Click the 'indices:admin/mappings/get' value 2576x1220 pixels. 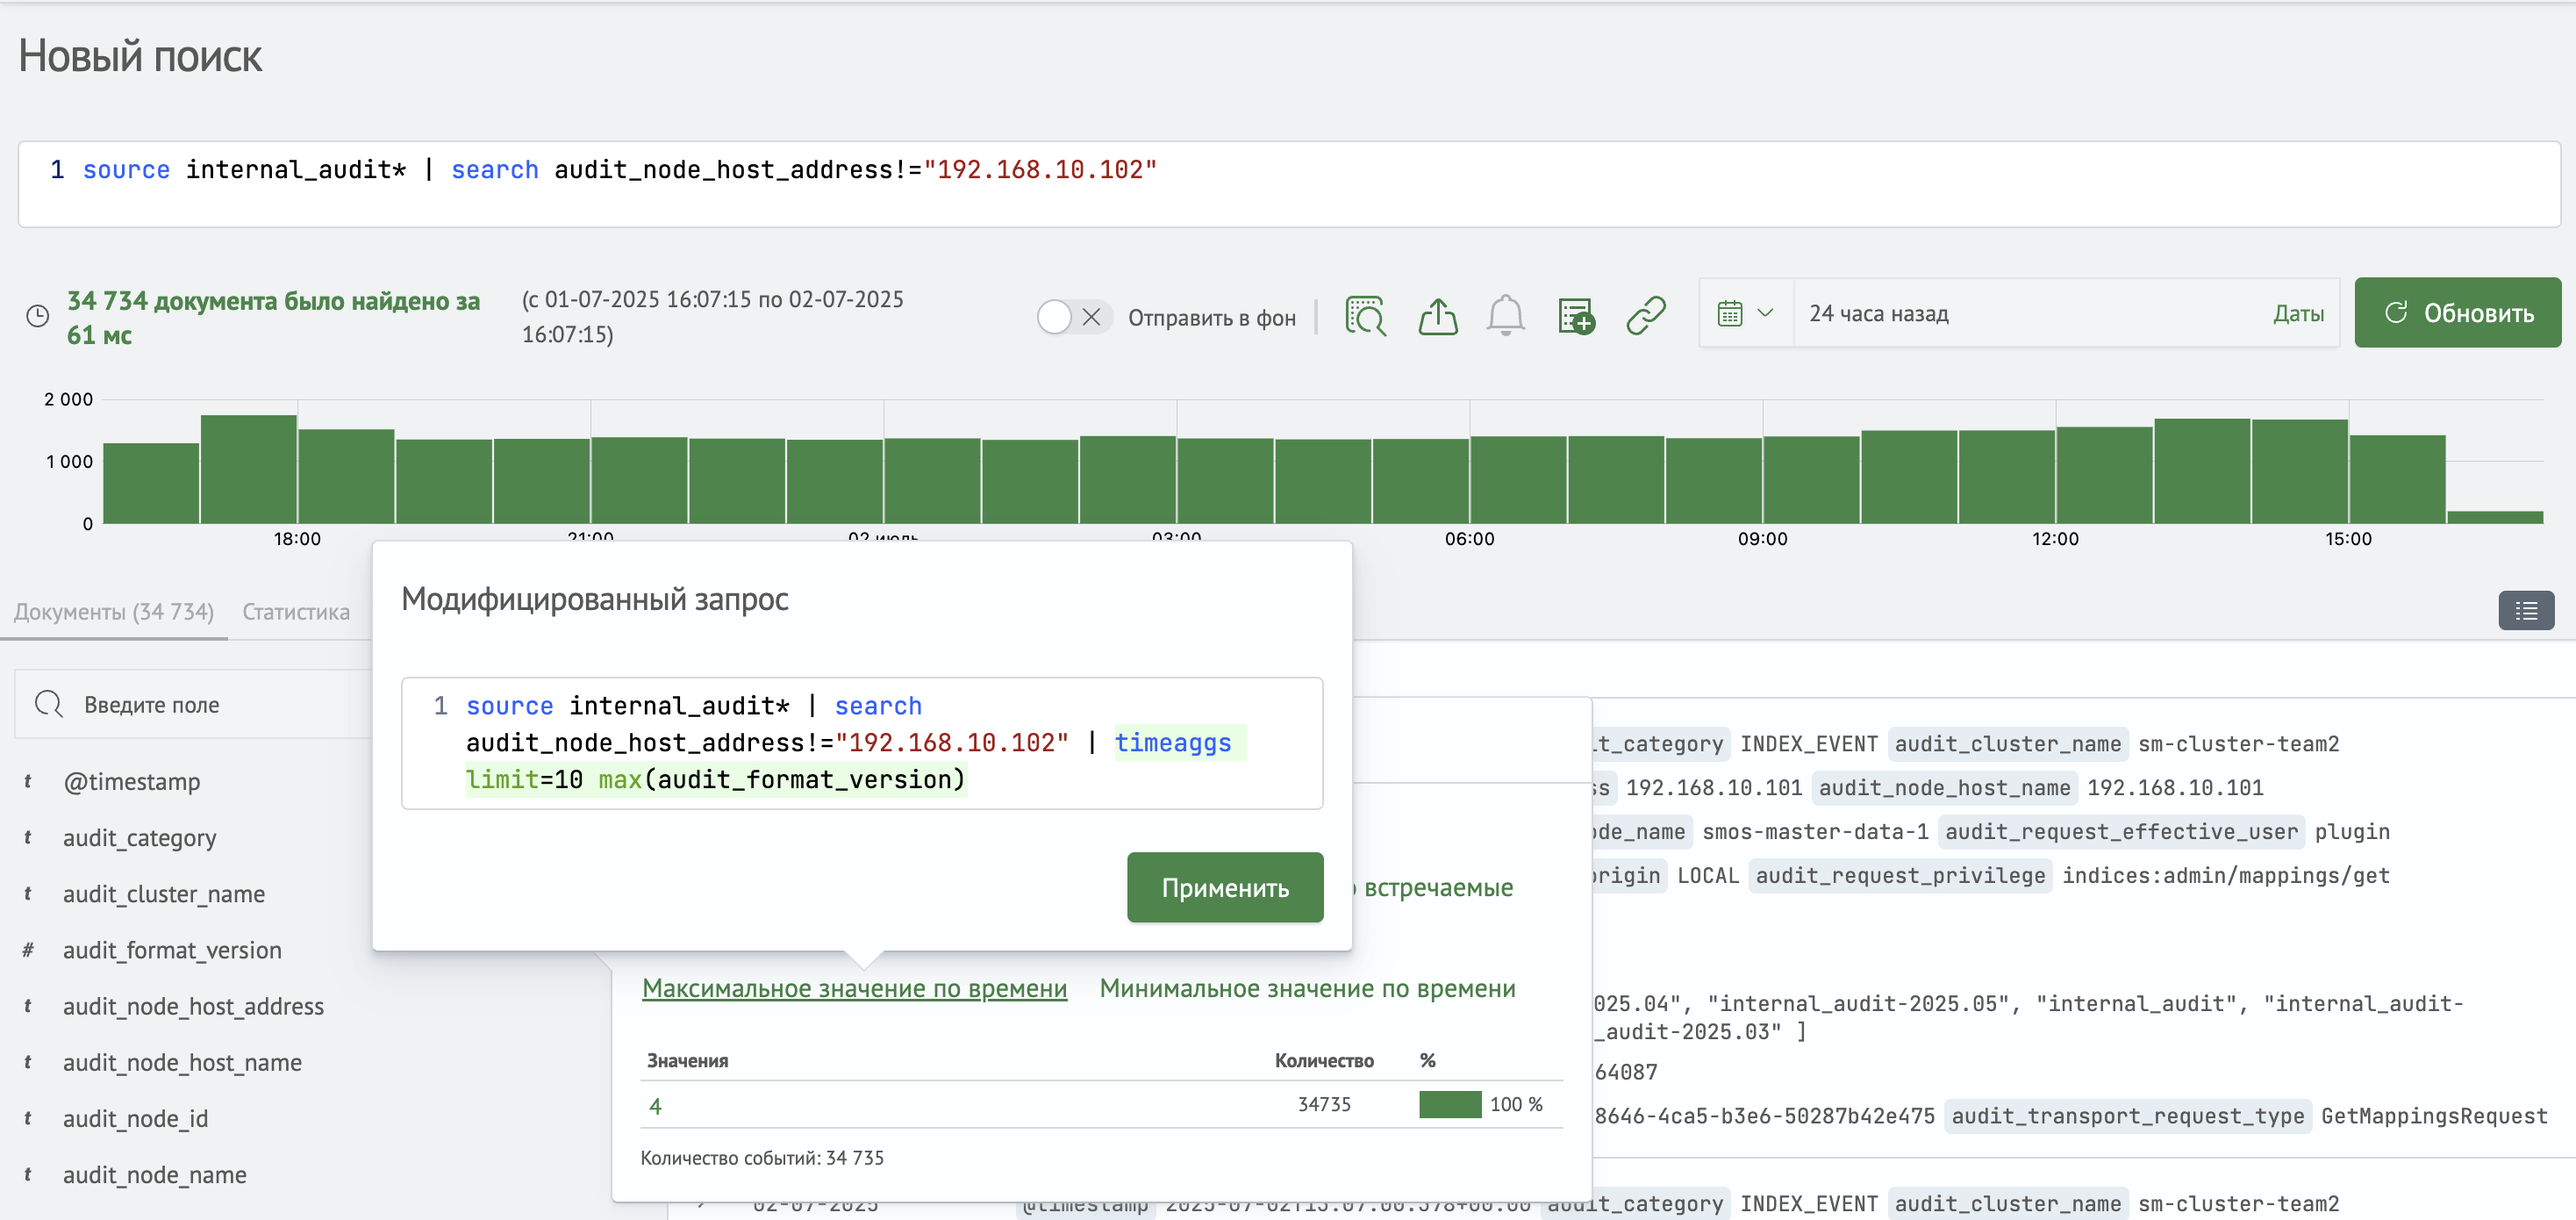(x=2225, y=875)
